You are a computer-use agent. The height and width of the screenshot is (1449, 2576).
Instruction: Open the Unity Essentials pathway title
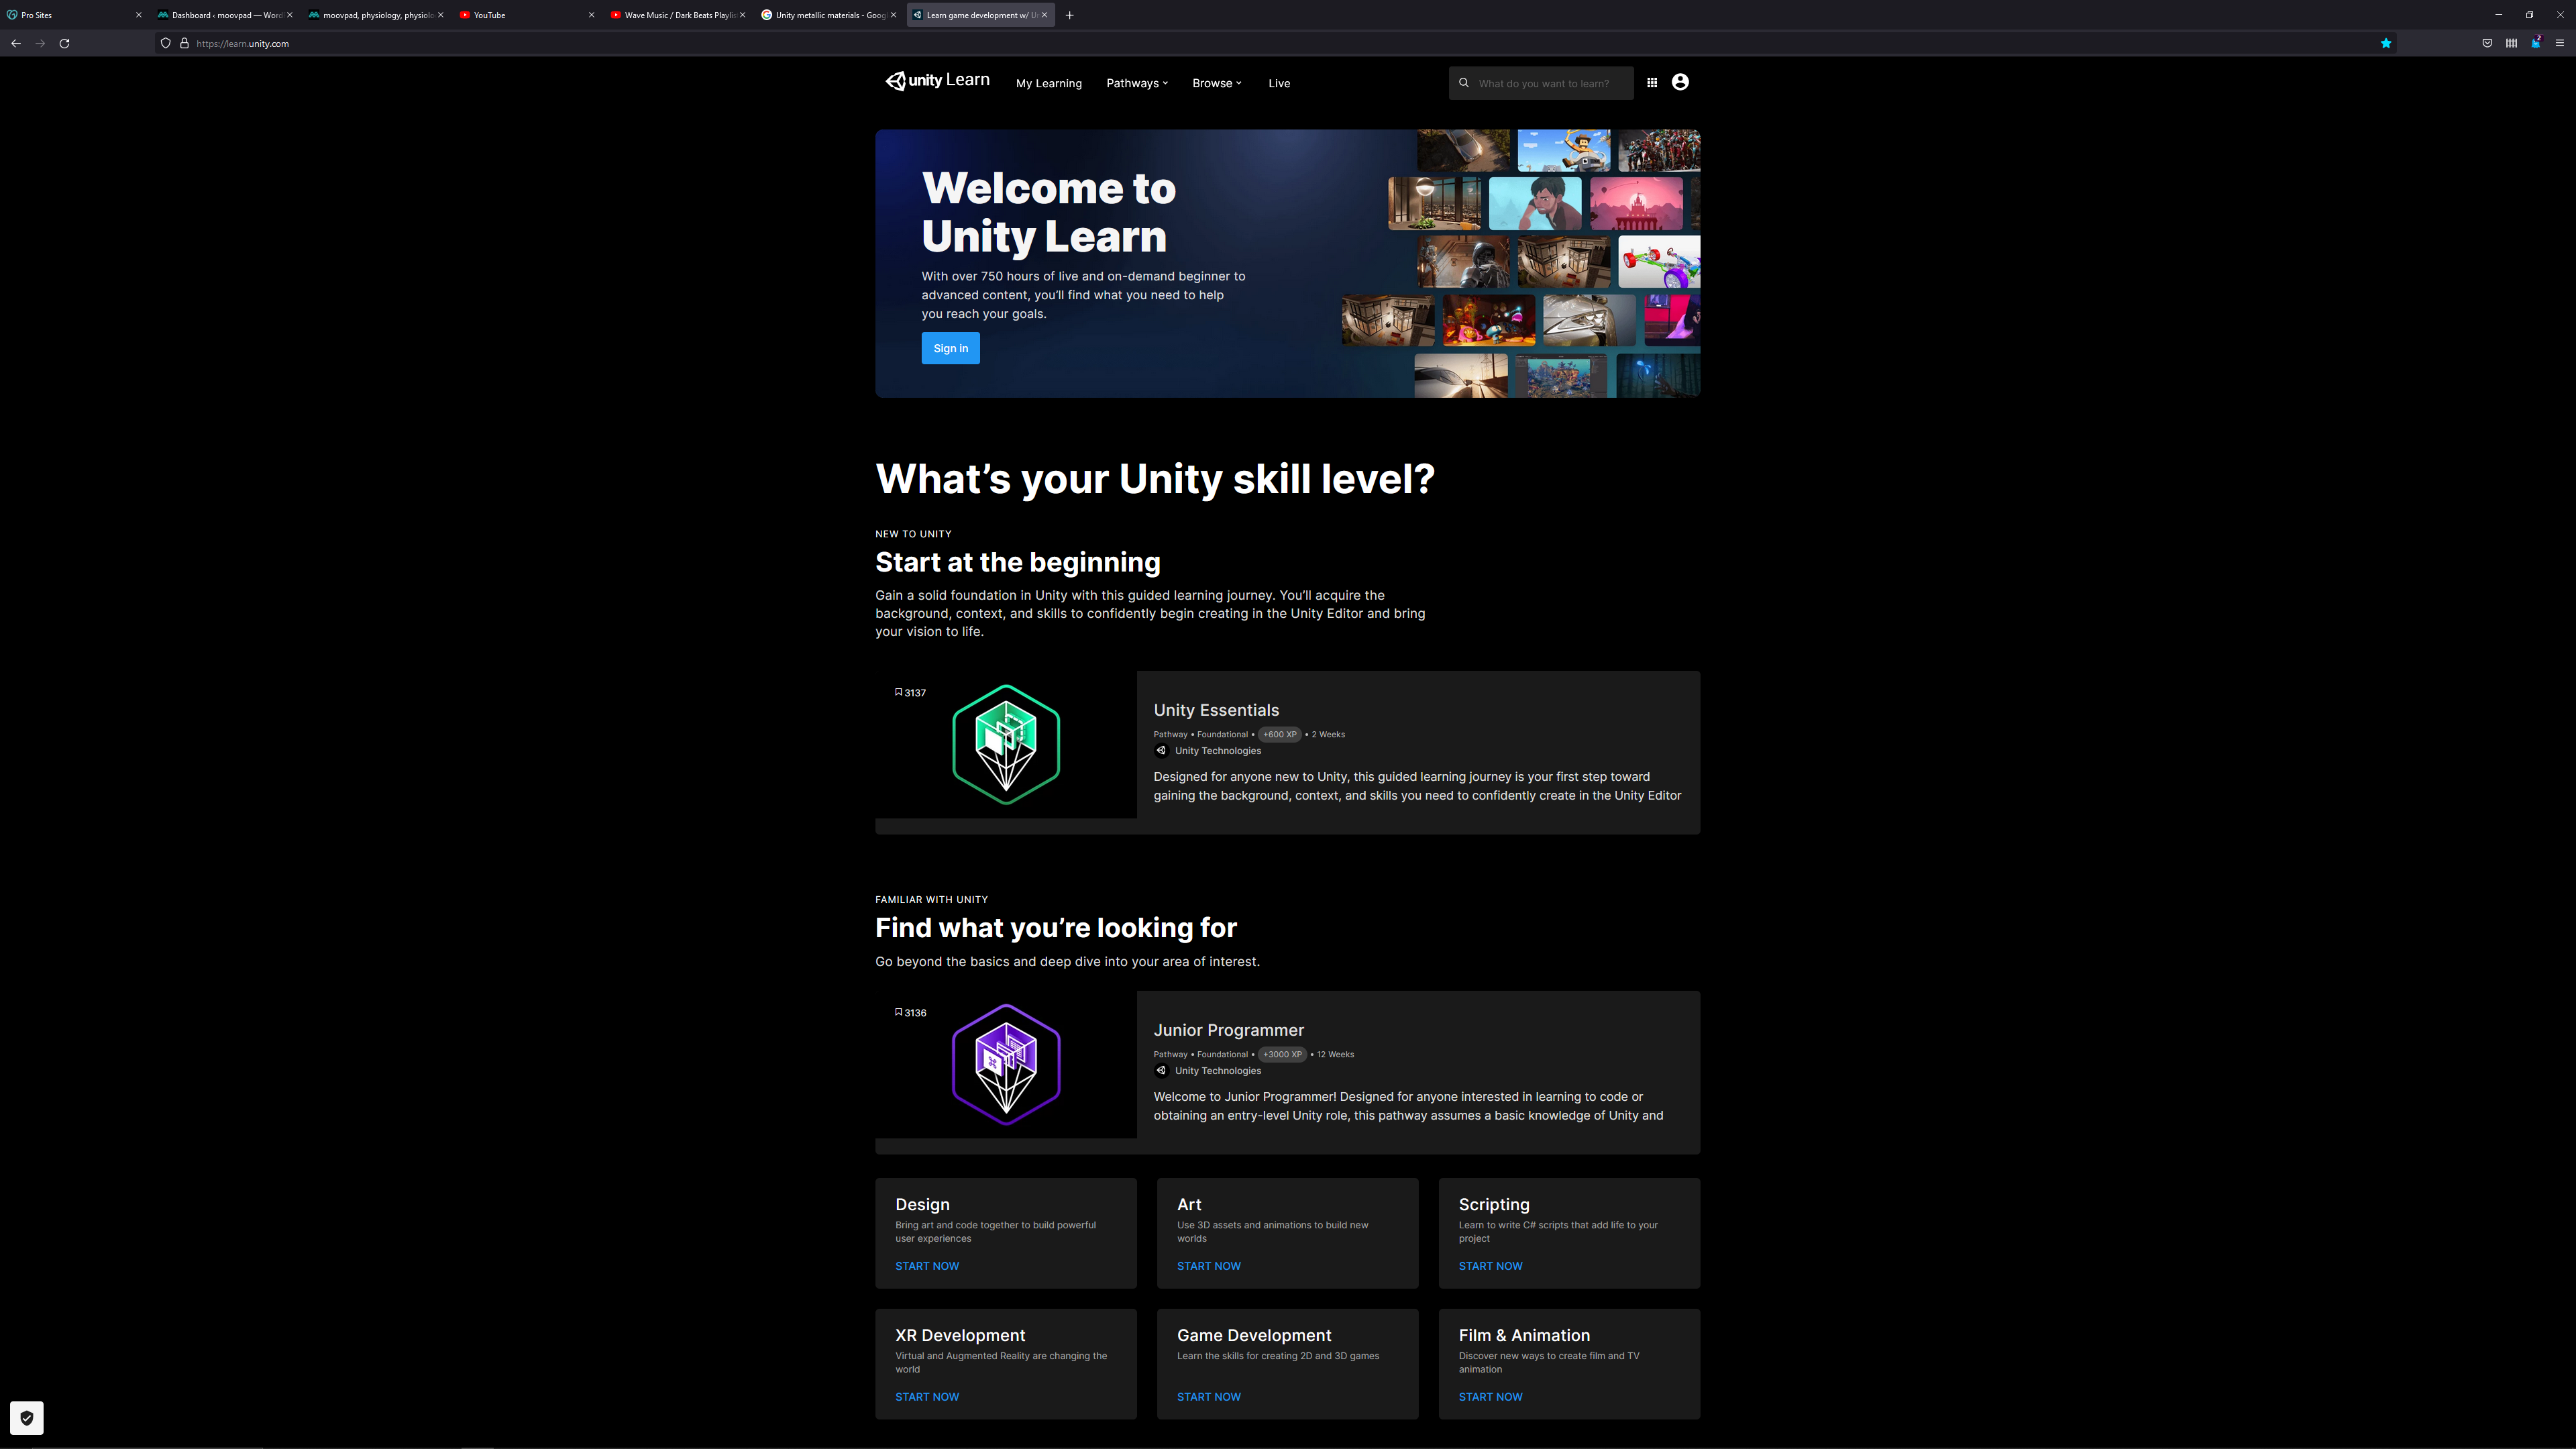(1216, 710)
